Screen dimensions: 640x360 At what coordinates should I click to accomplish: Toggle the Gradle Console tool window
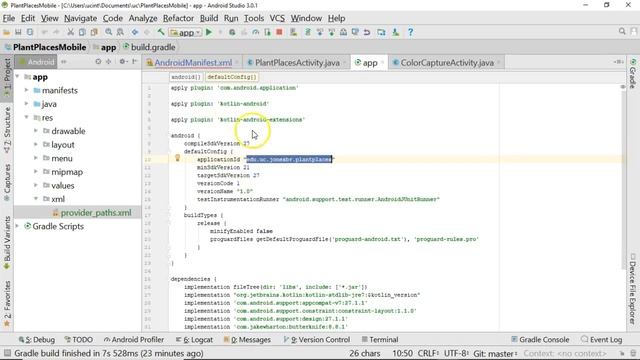(540, 340)
